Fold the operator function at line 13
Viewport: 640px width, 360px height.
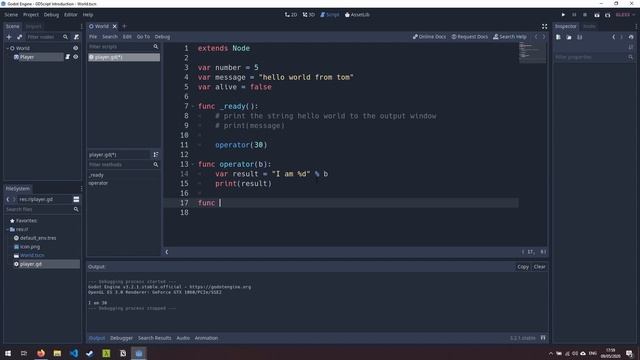(193, 164)
